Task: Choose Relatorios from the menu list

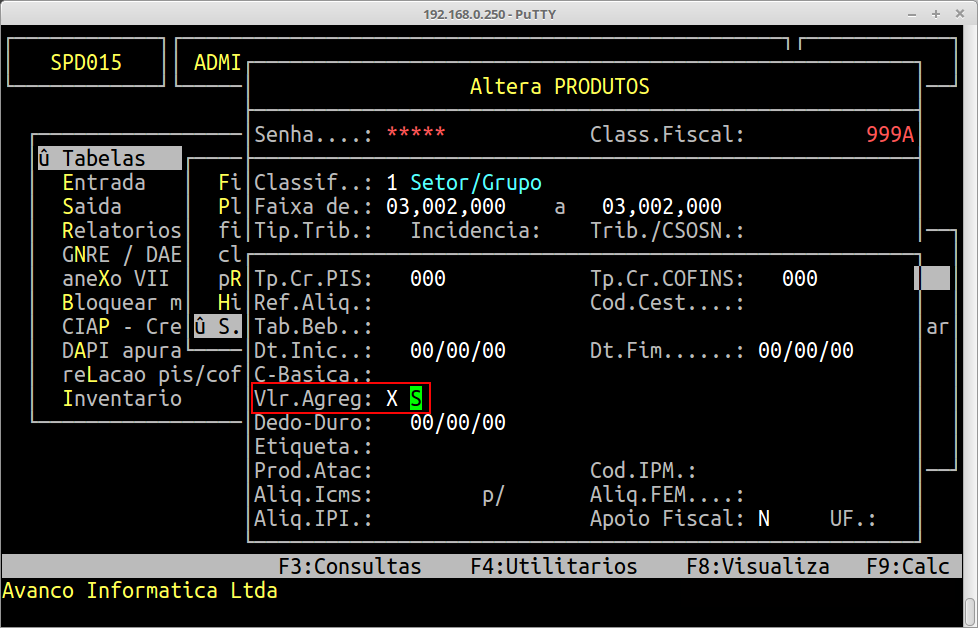Action: click(x=121, y=231)
